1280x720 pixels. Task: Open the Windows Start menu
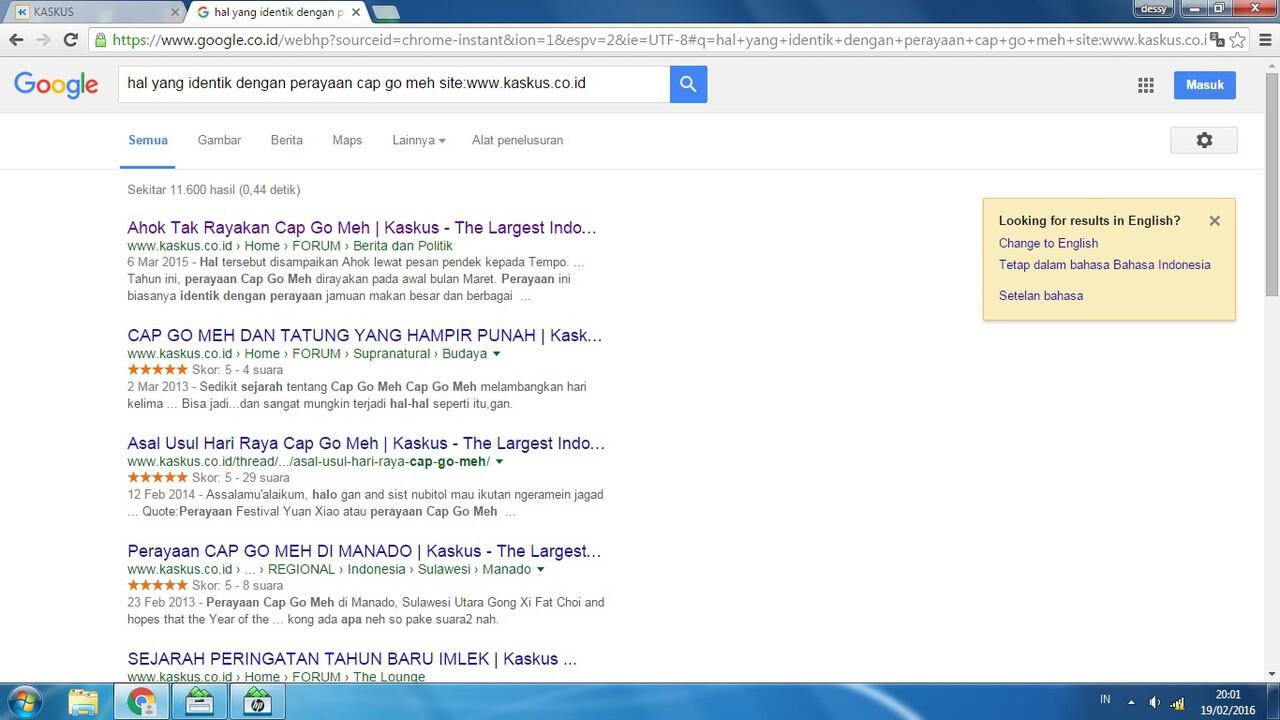25,701
